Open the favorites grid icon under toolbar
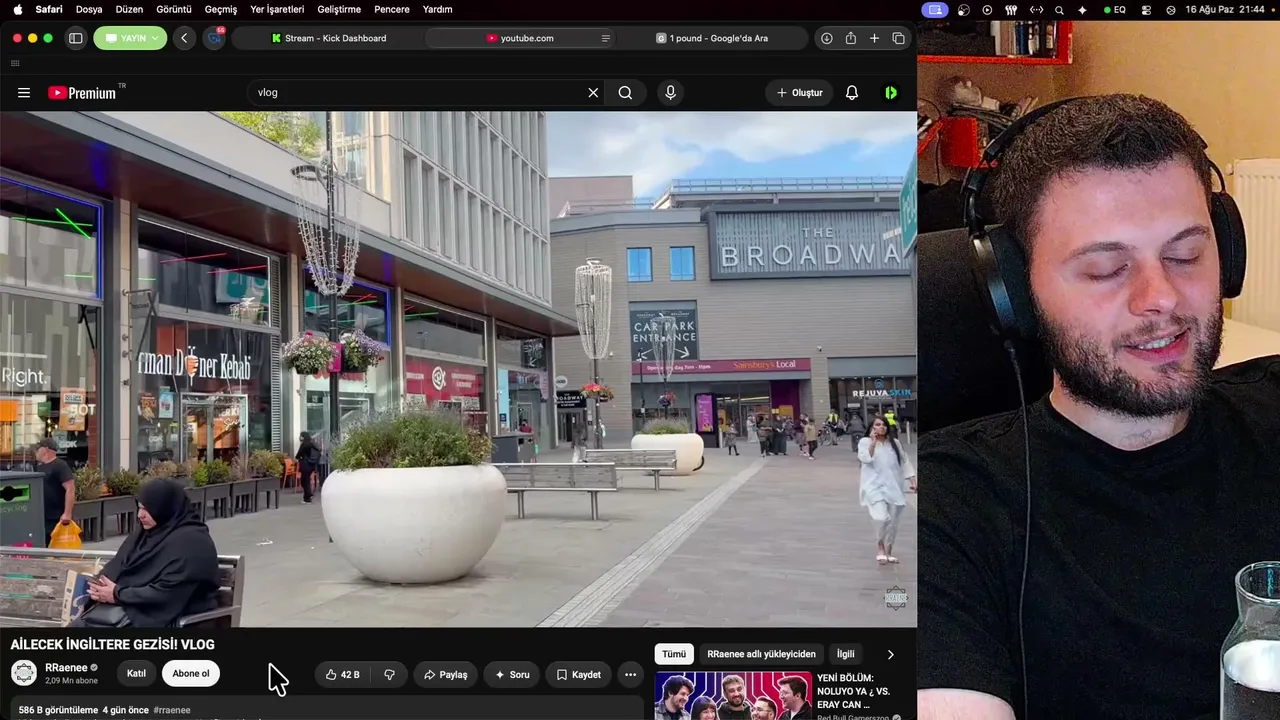The image size is (1280, 720). 15,63
